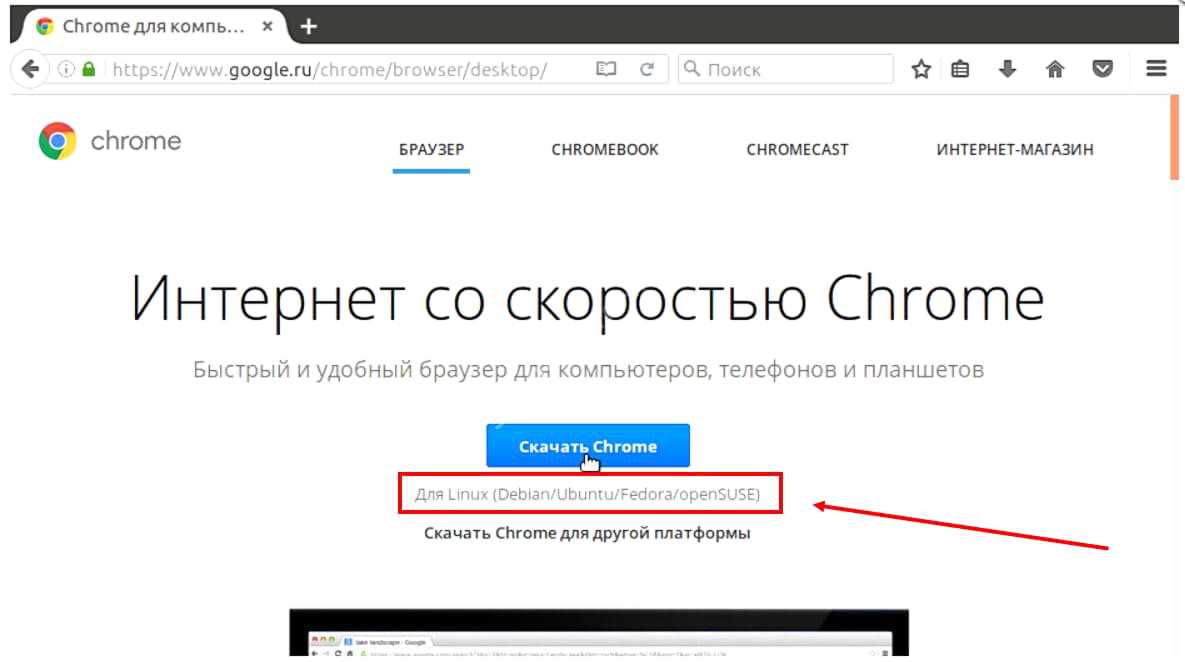
Task: Open Скачать Chrome для другой платформы link
Action: point(587,533)
